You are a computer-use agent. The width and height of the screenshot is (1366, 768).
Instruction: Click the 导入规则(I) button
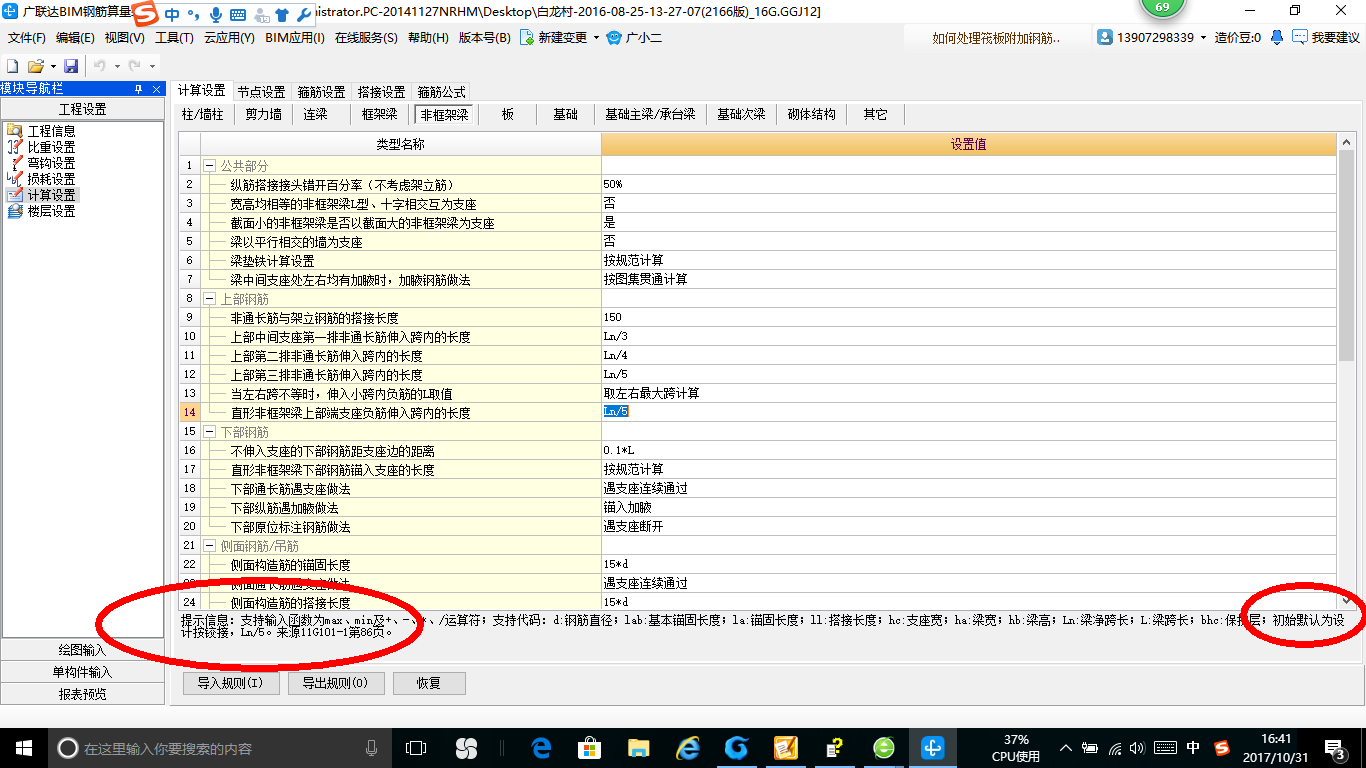coord(230,684)
